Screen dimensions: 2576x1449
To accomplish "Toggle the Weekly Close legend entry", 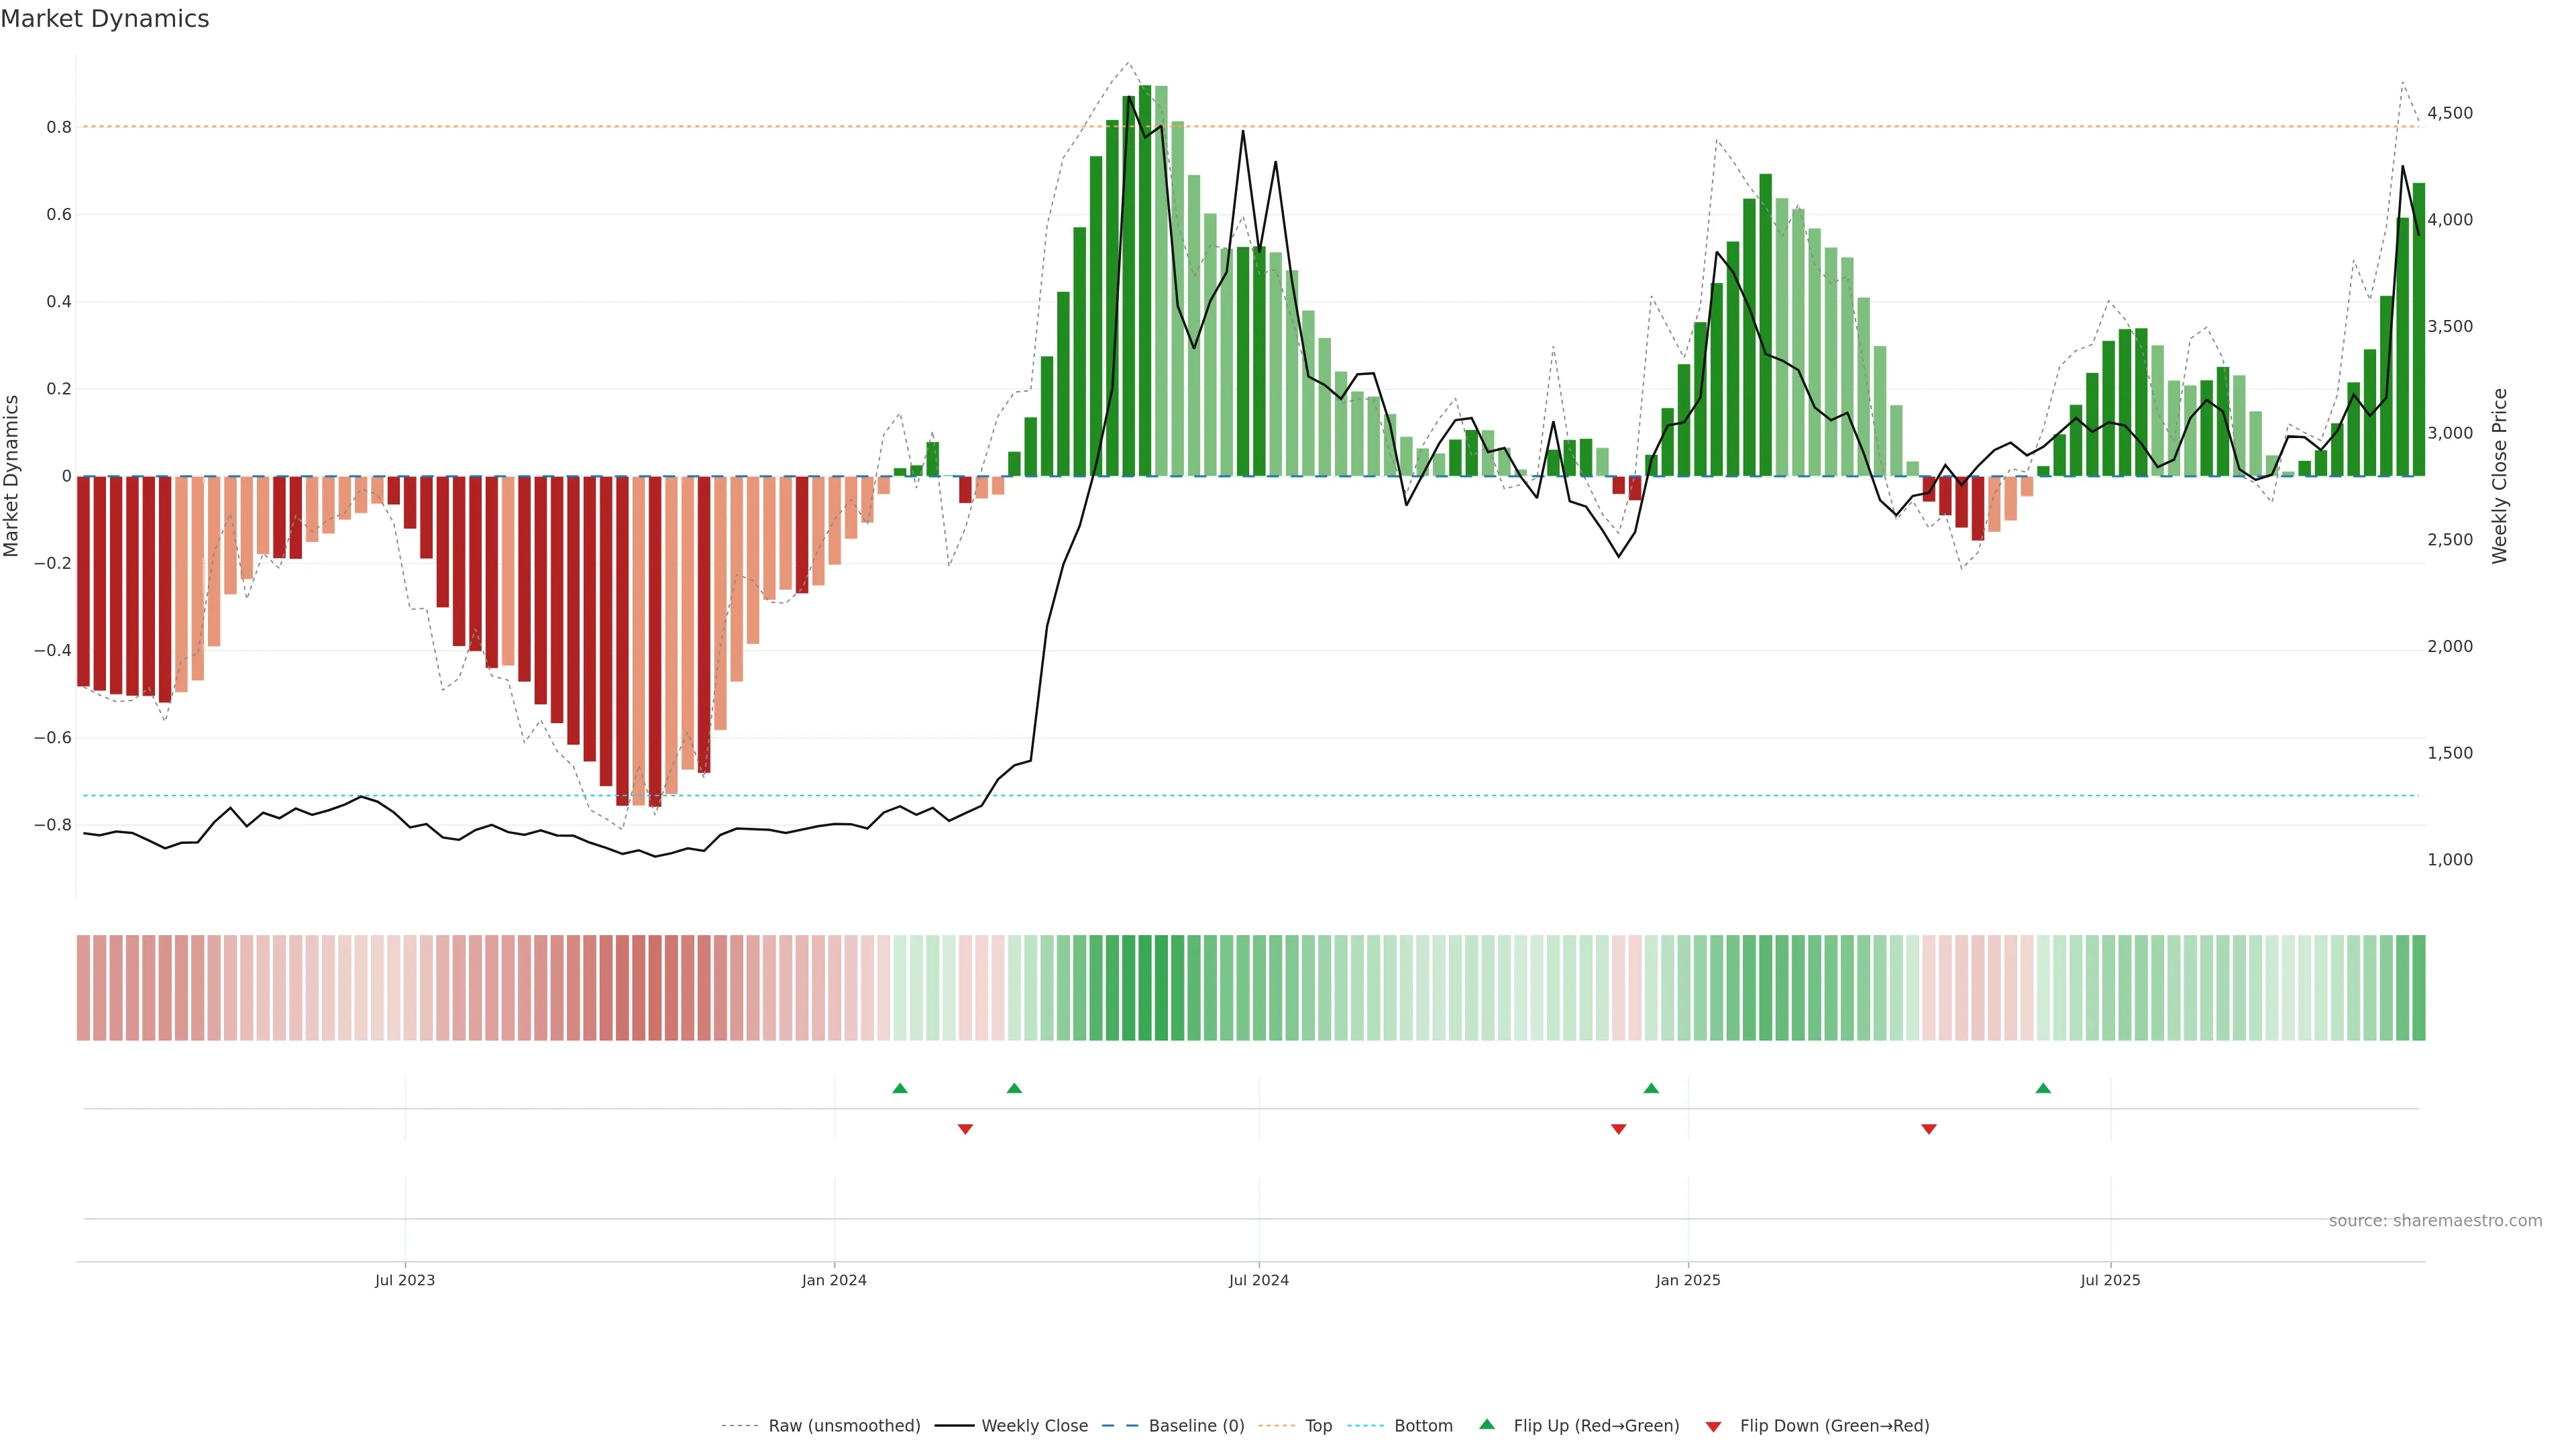I will click(1034, 1426).
